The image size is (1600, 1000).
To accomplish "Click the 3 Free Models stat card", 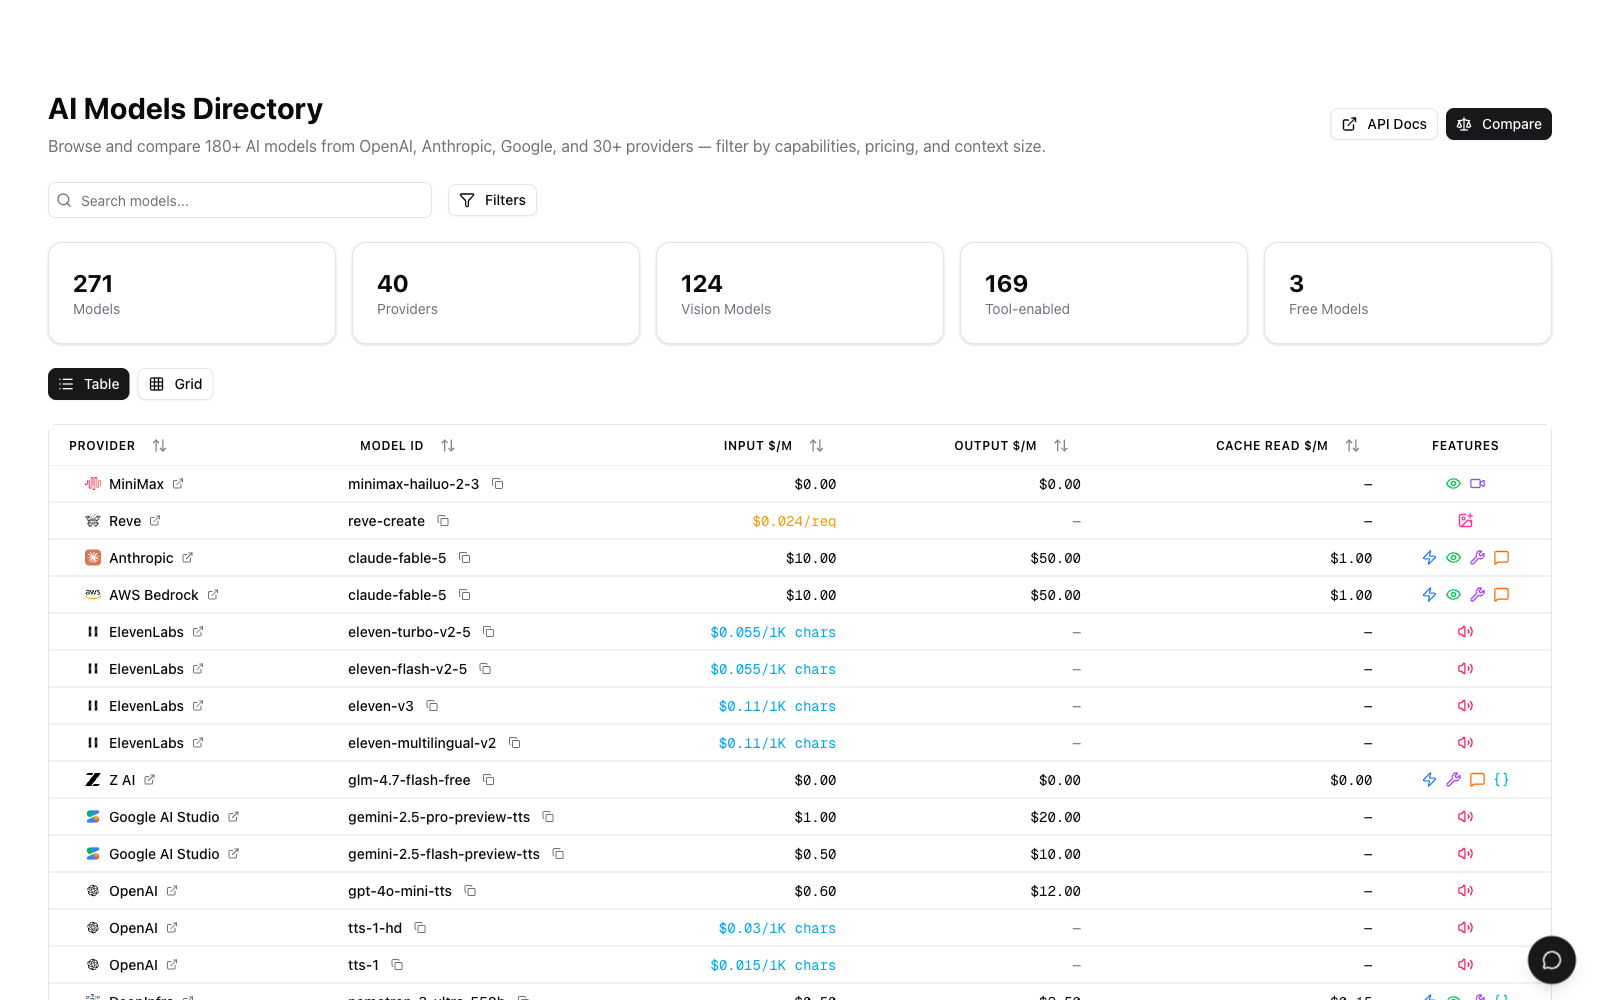I will tap(1408, 293).
